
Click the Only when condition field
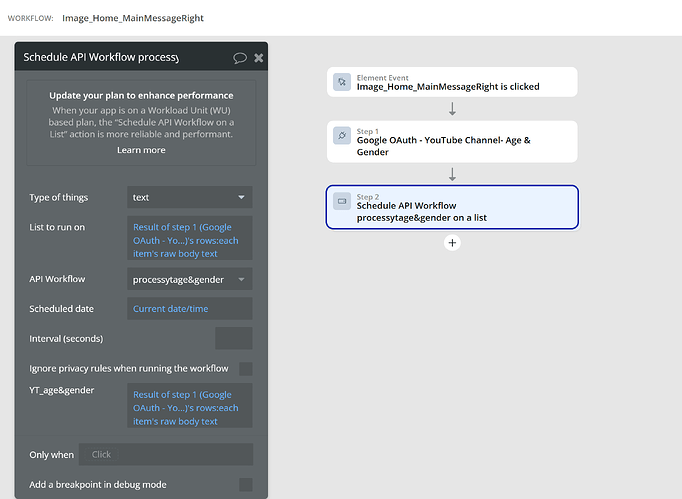point(165,455)
